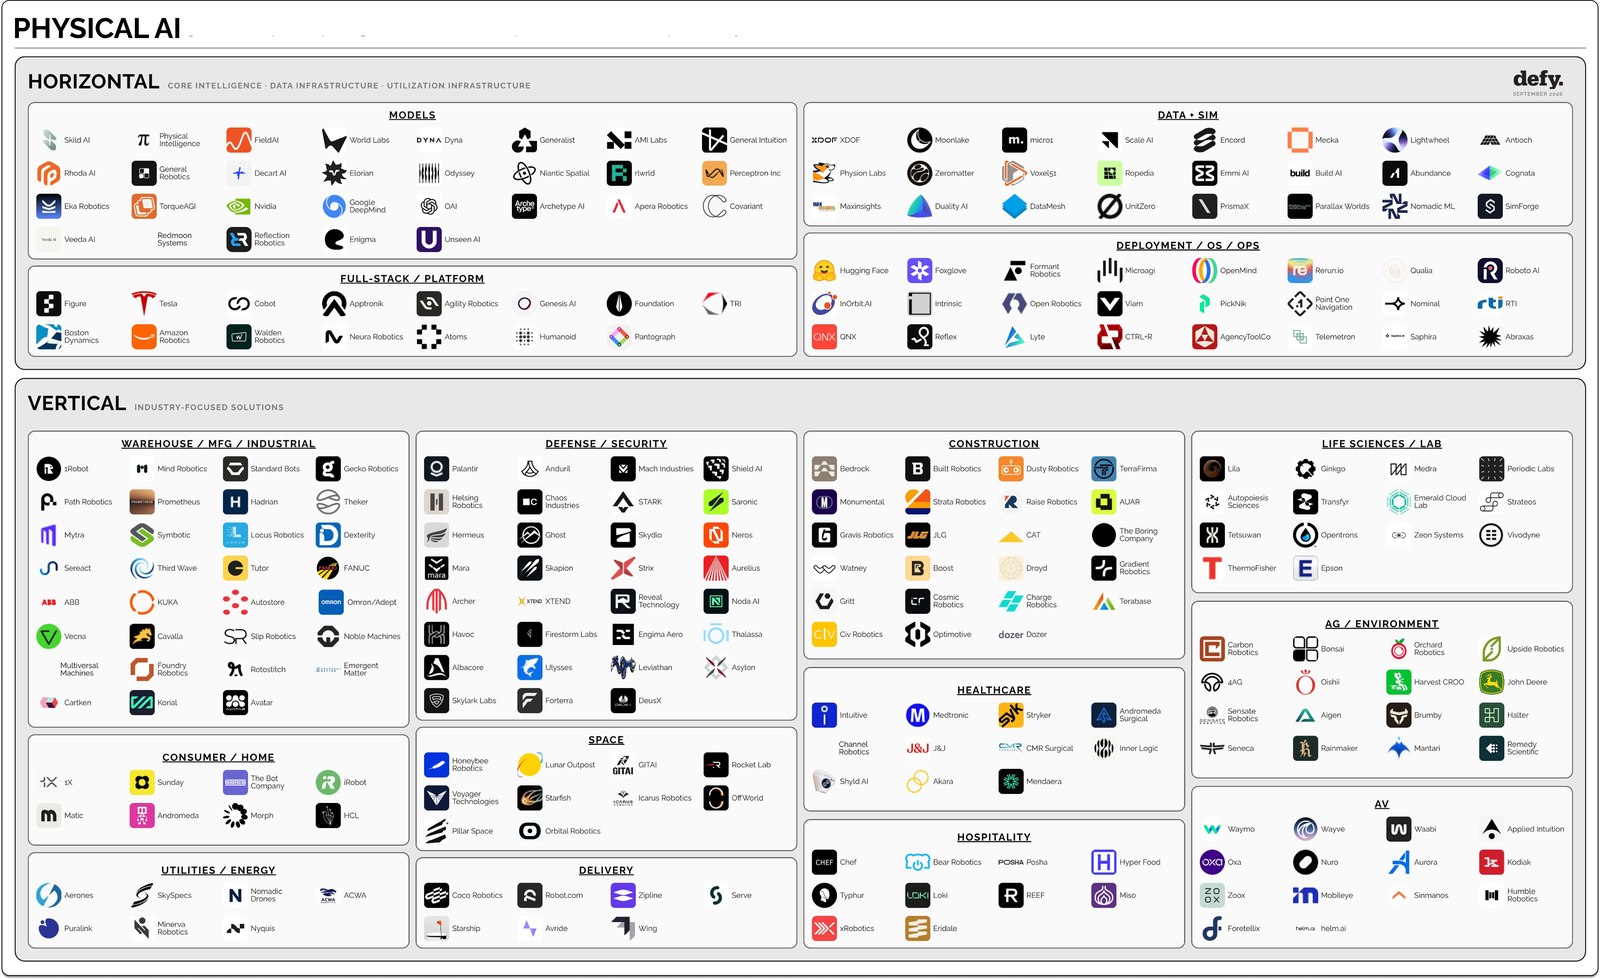This screenshot has width=1600, height=979.
Task: Select the "LIFE SCIENCES / LAB" heading
Action: (x=1382, y=444)
